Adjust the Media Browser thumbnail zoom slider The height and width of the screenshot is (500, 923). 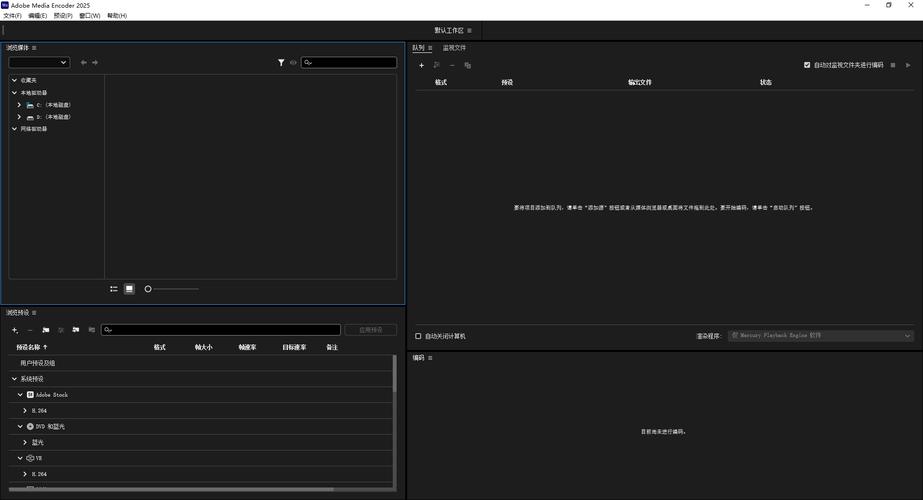171,289
